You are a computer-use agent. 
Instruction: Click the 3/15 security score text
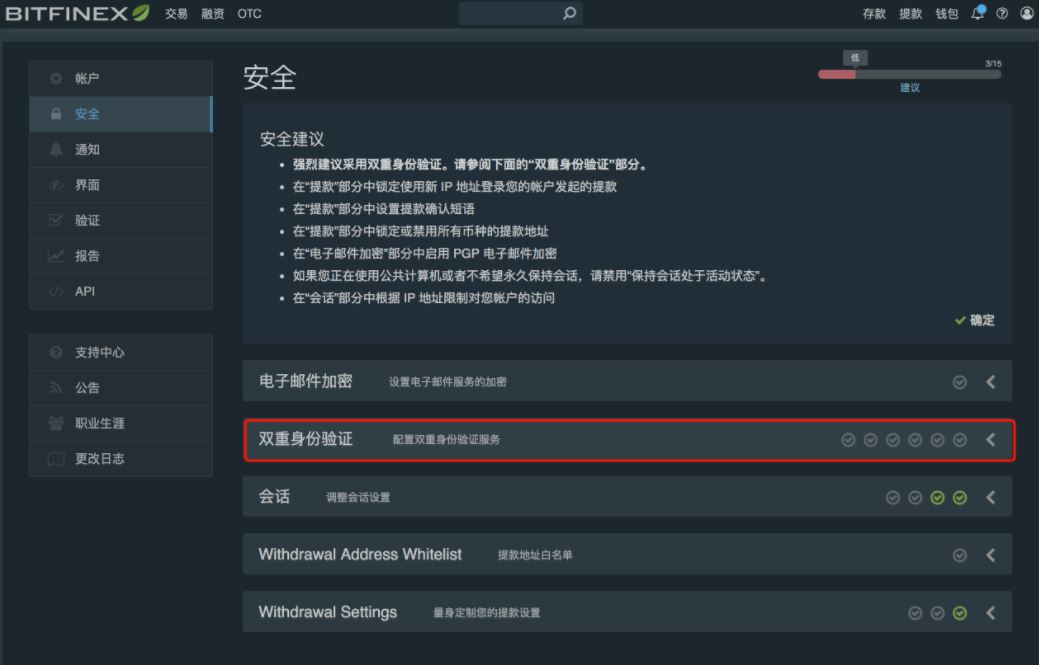click(x=993, y=64)
